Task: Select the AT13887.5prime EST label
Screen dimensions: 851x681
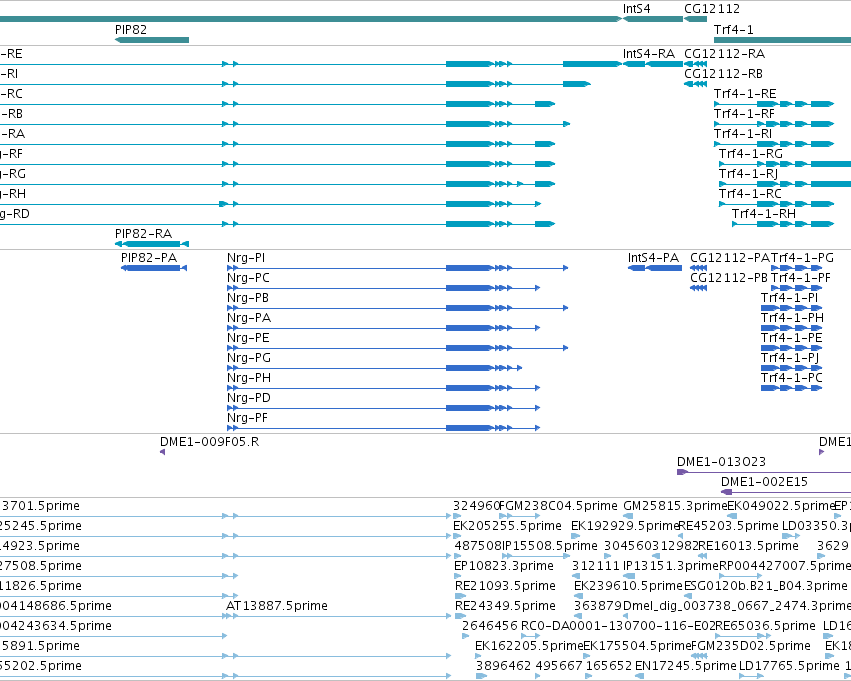Action: [277, 606]
